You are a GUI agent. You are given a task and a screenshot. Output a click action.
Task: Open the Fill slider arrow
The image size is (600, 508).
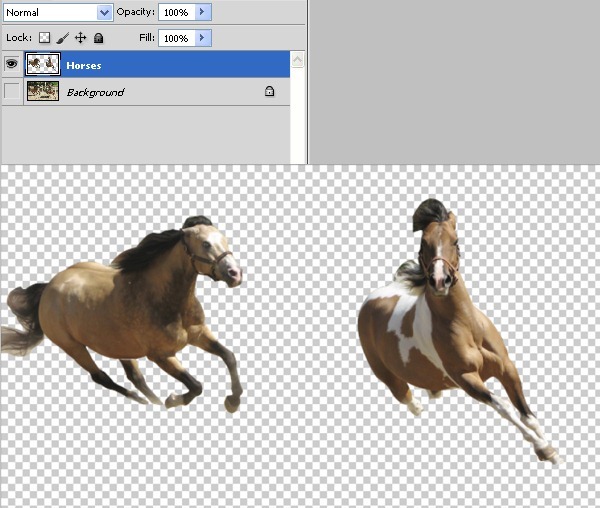(x=203, y=38)
